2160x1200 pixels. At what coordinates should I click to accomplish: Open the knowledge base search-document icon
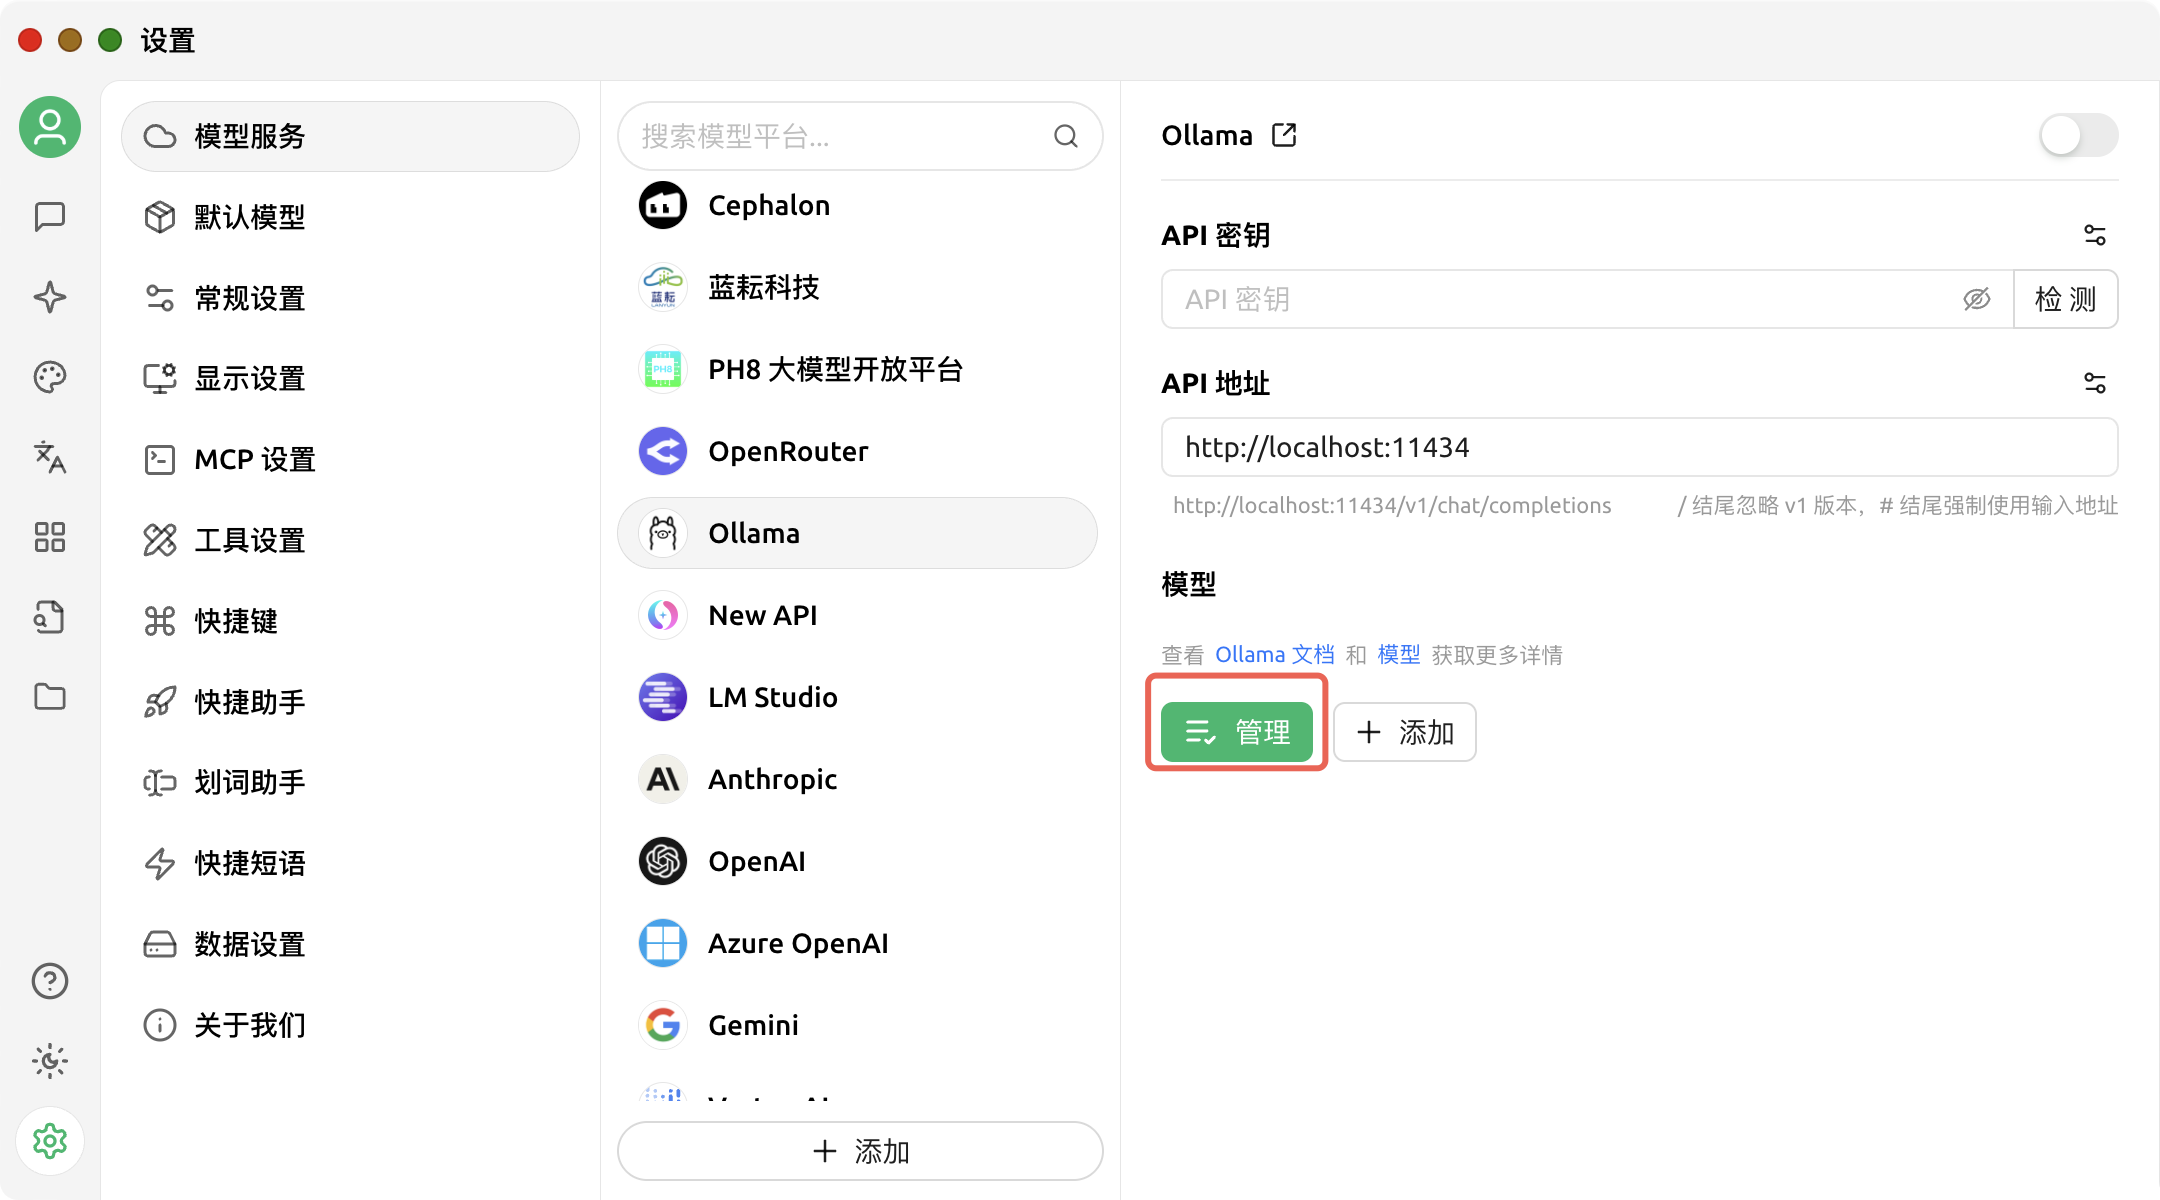pos(50,617)
